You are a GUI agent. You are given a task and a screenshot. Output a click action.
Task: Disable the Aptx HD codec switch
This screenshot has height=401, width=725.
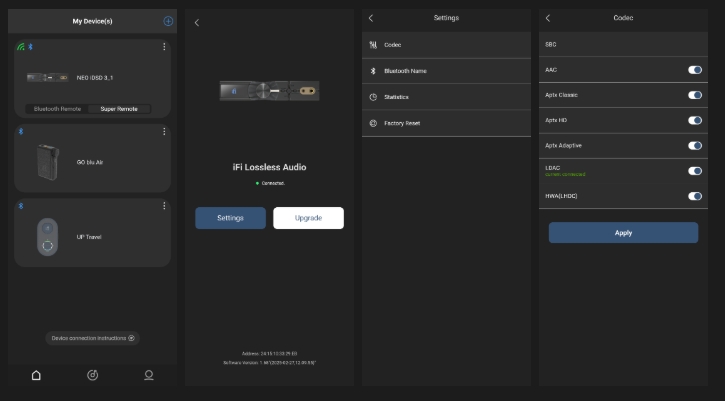(x=694, y=120)
